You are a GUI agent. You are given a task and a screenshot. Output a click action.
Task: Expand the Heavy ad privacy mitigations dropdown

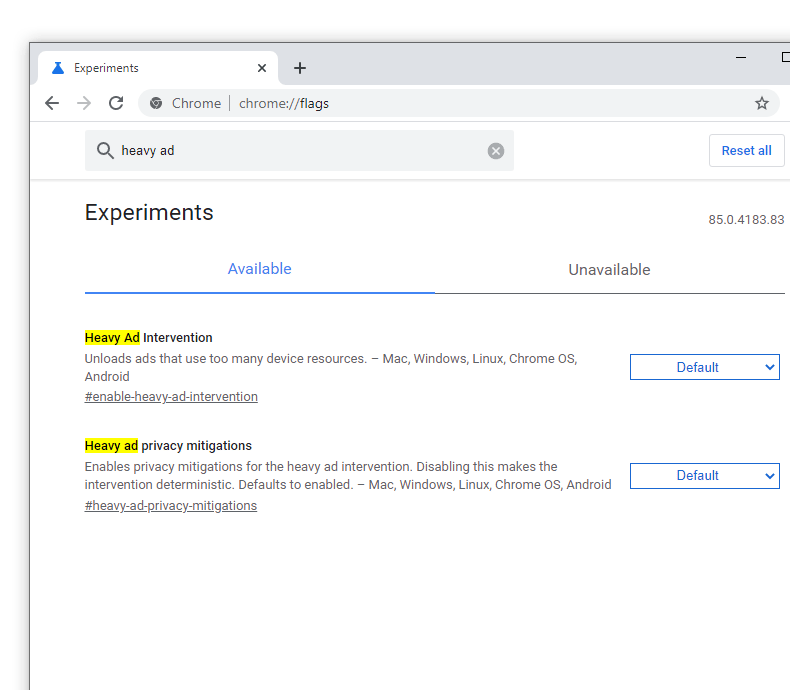click(x=704, y=476)
